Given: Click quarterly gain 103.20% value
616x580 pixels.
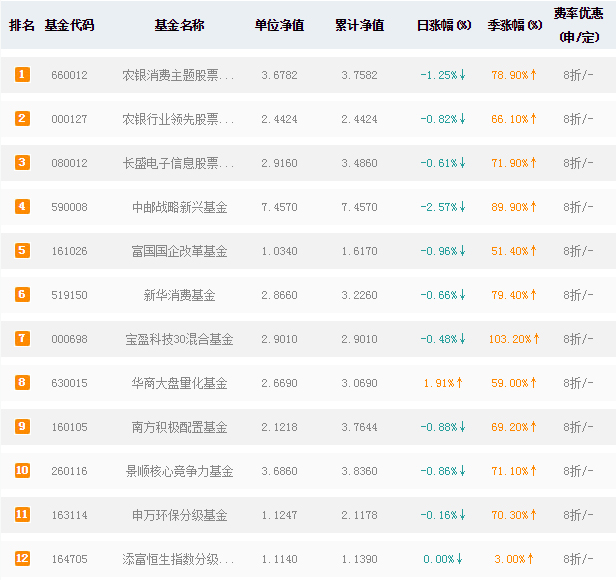Looking at the screenshot, I should tap(514, 339).
